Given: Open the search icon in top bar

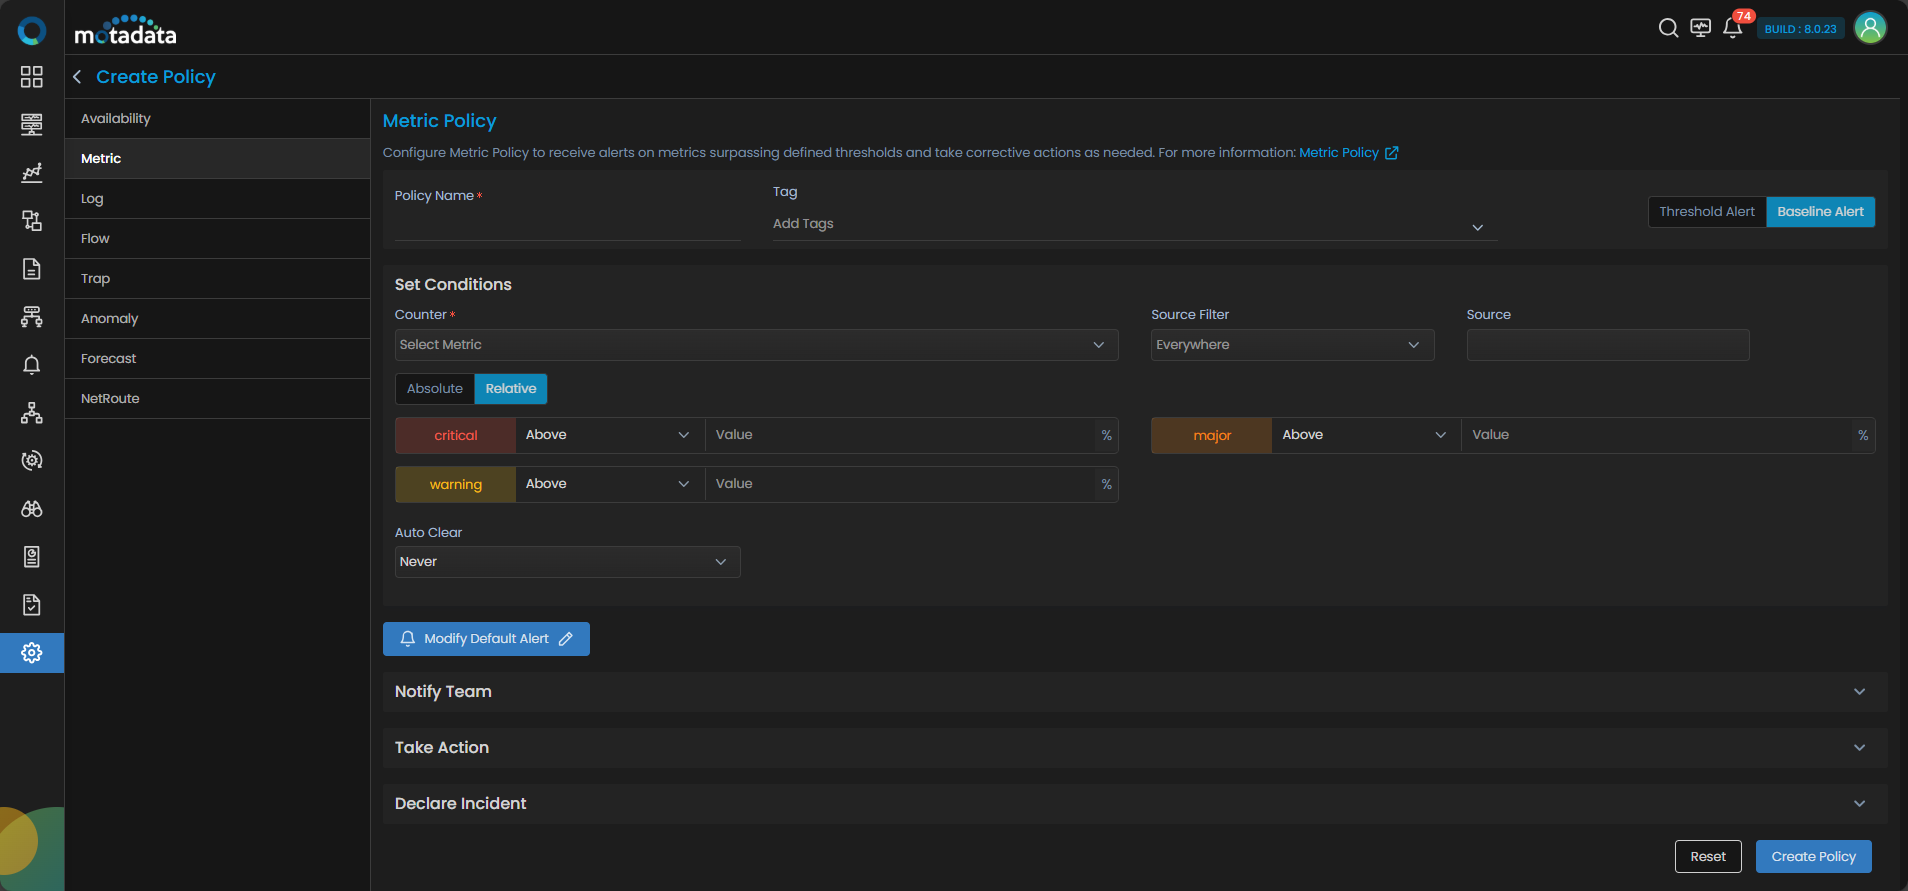Looking at the screenshot, I should click(1668, 28).
